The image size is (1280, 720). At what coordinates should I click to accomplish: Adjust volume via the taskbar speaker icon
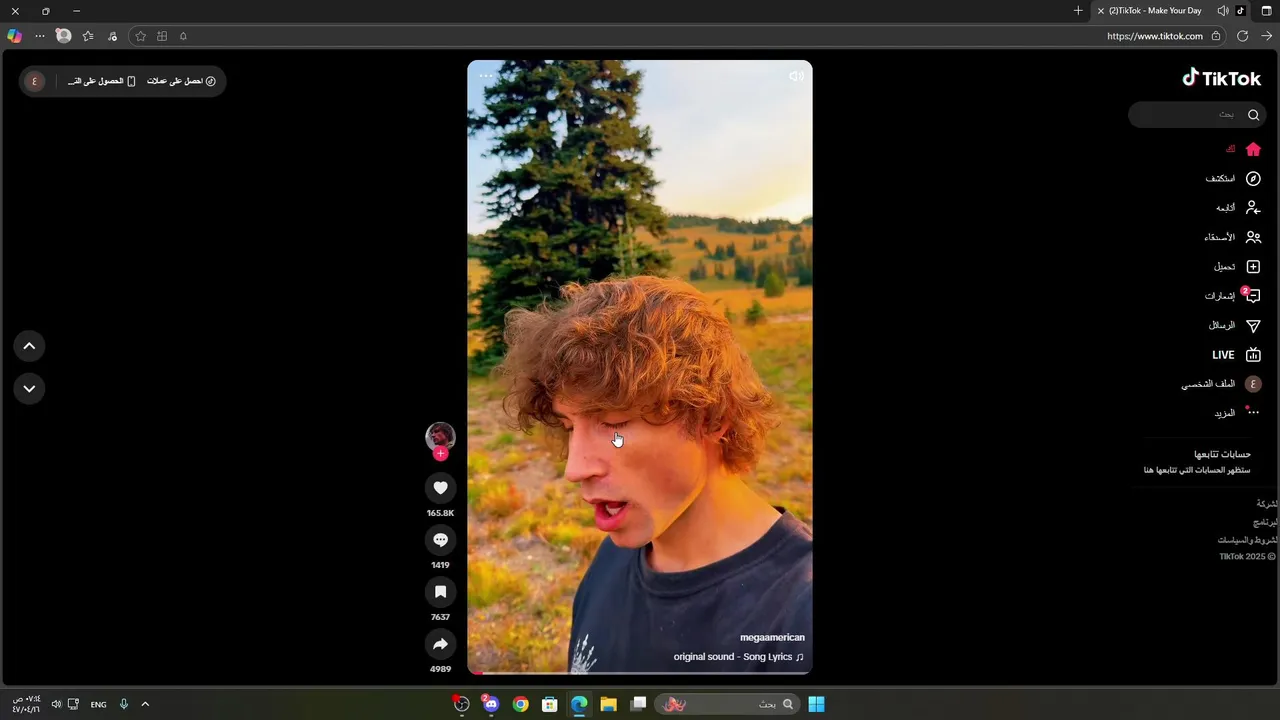56,704
